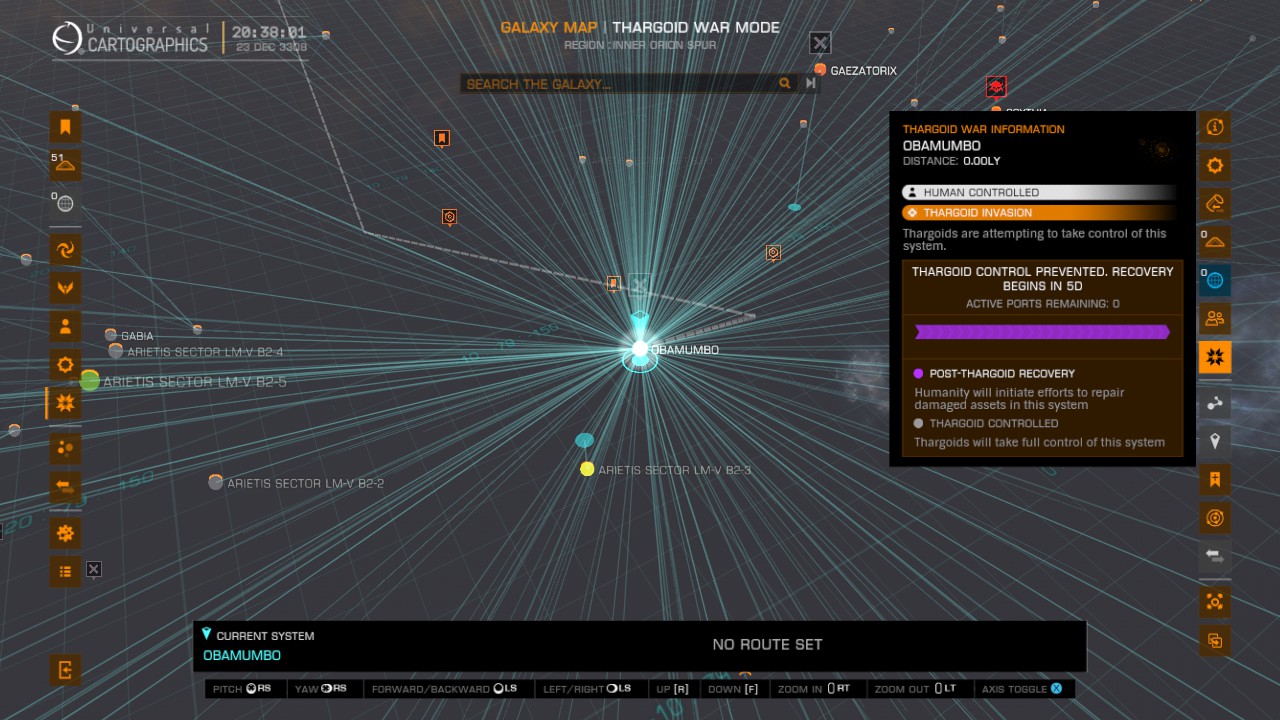Click the focus frame icon in right sidebar

(1215, 601)
